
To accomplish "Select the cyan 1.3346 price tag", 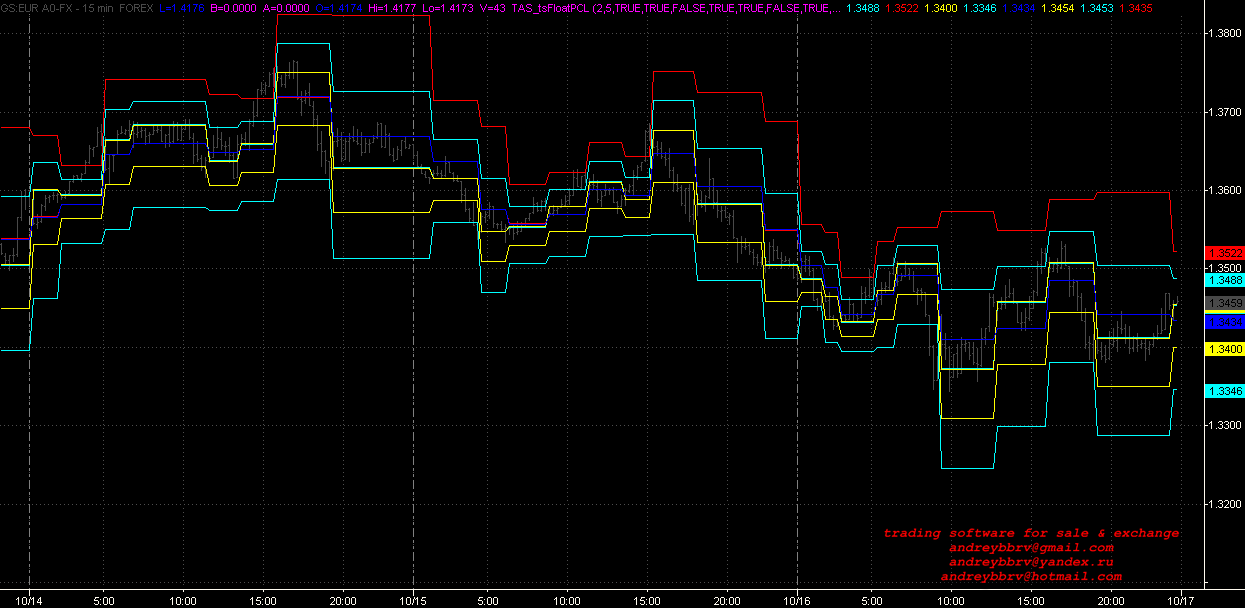I will coord(1224,391).
